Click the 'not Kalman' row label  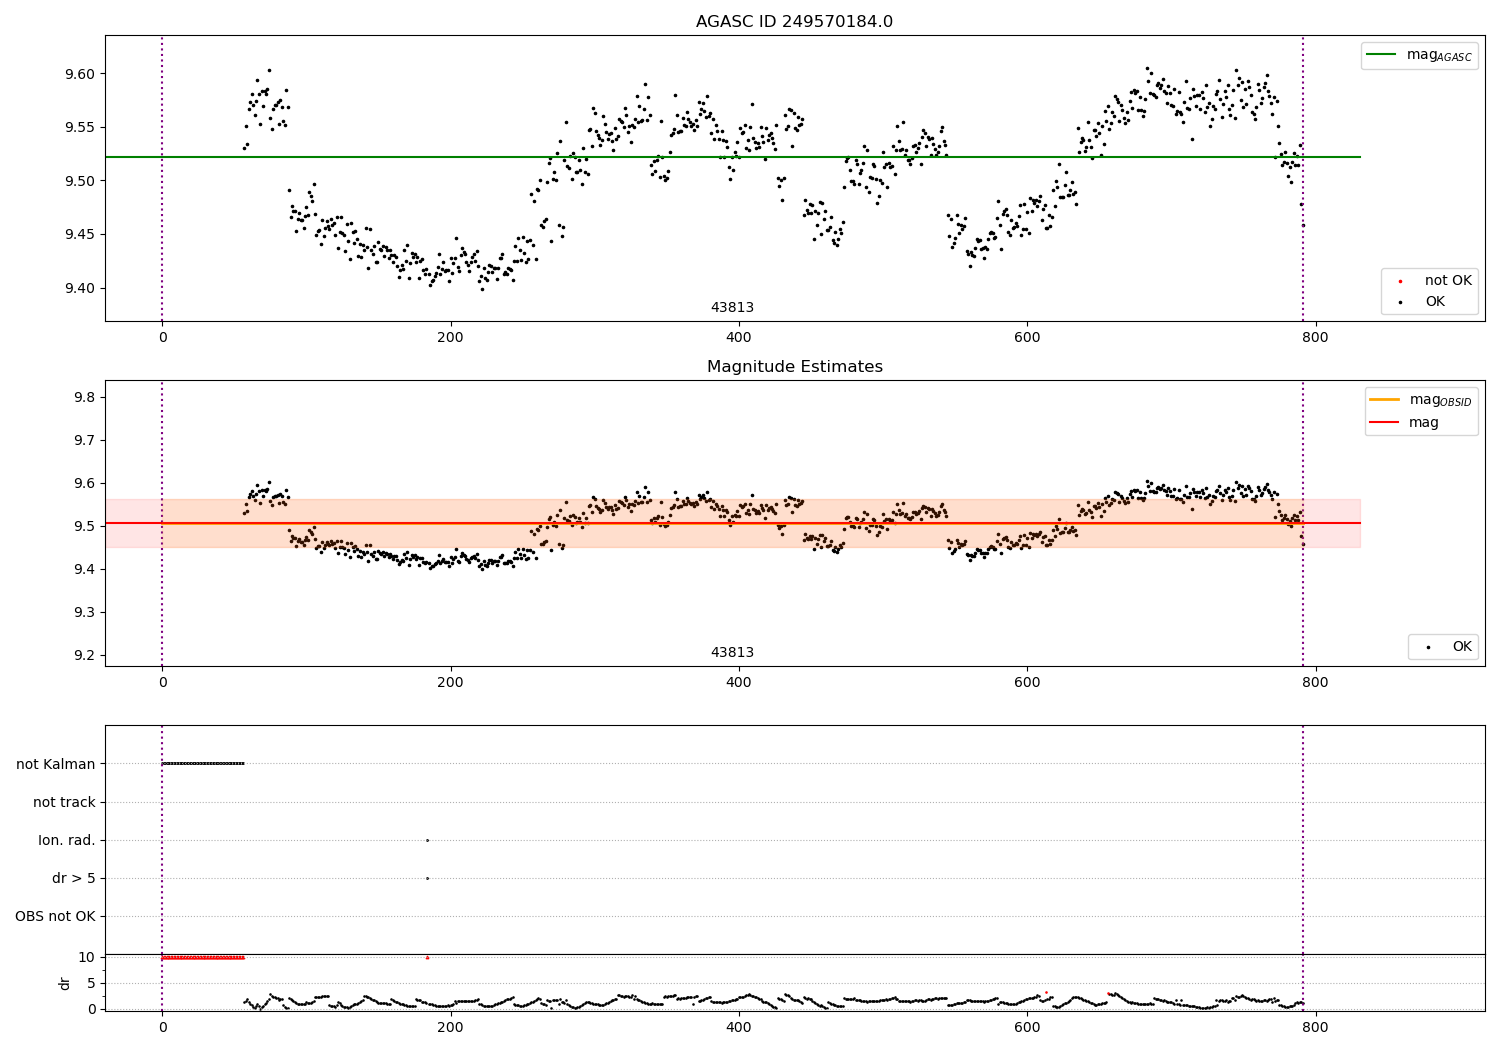[56, 764]
